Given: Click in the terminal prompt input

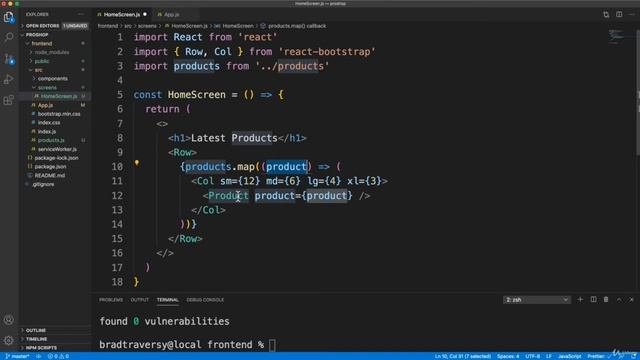Looking at the screenshot, I should 272,345.
